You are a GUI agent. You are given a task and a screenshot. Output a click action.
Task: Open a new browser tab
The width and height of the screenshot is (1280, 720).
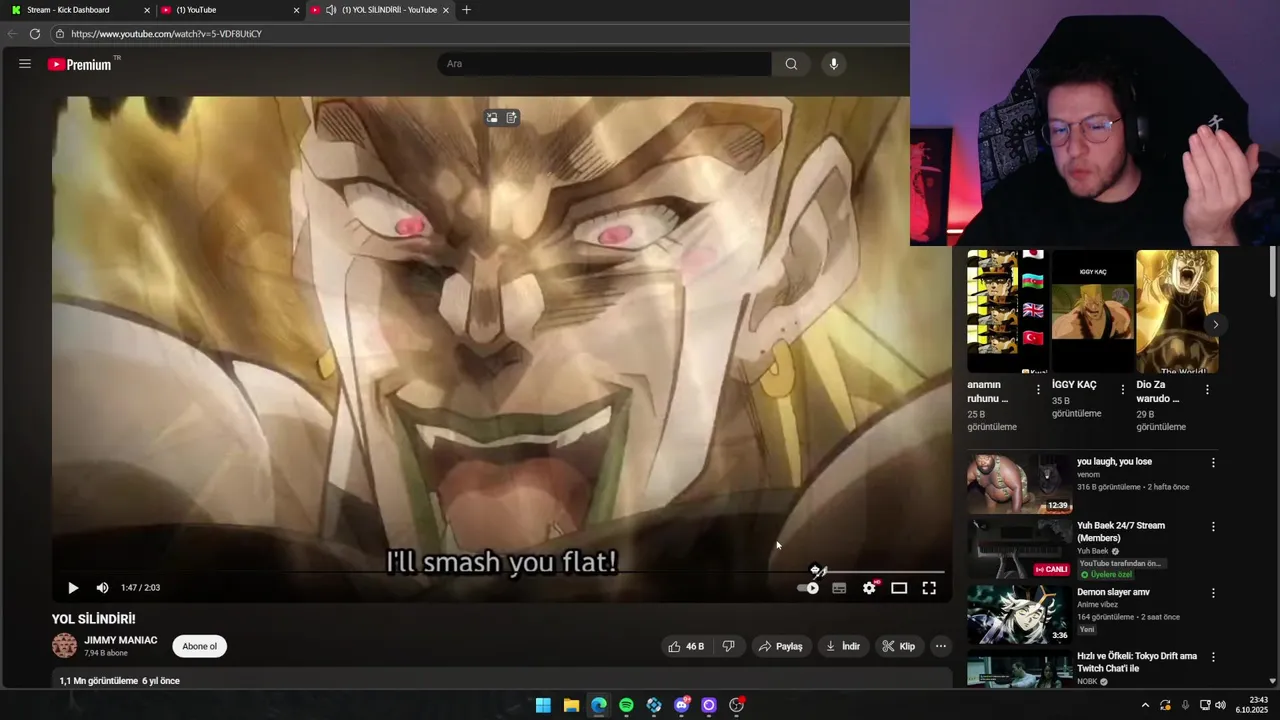pos(466,10)
